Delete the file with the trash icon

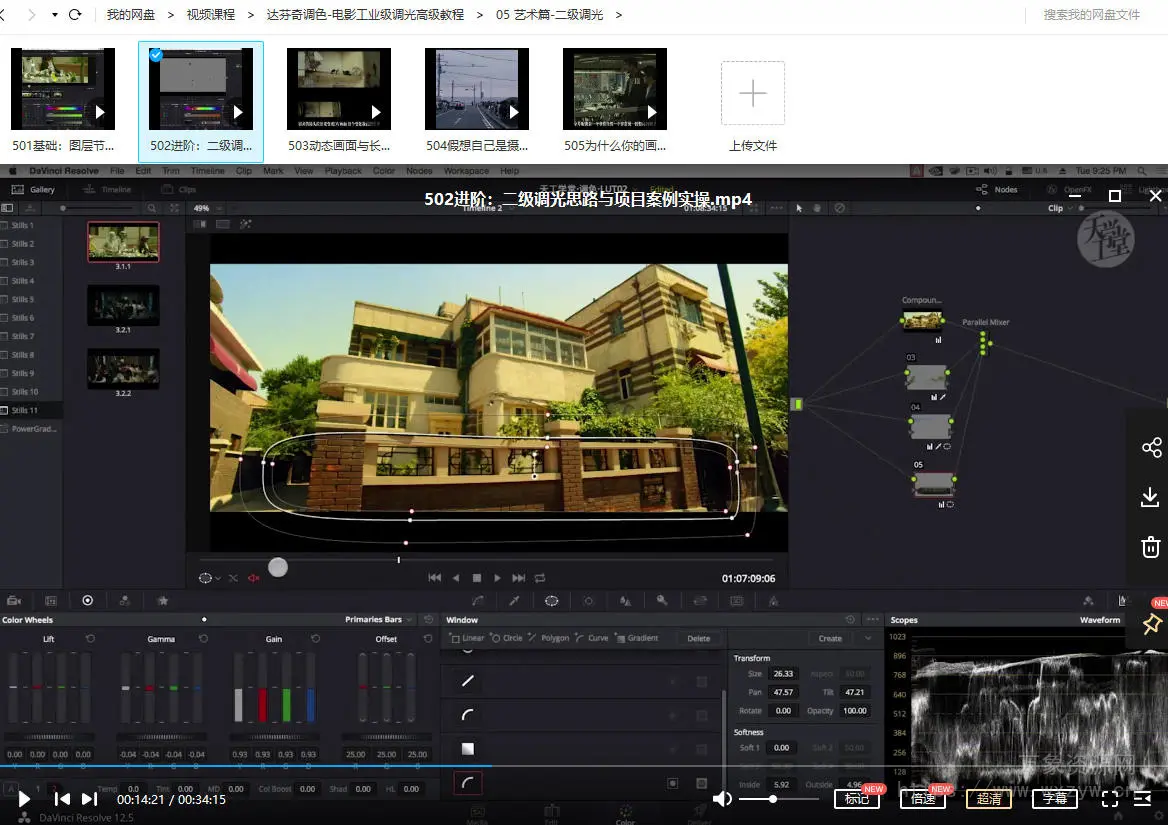tap(1151, 547)
